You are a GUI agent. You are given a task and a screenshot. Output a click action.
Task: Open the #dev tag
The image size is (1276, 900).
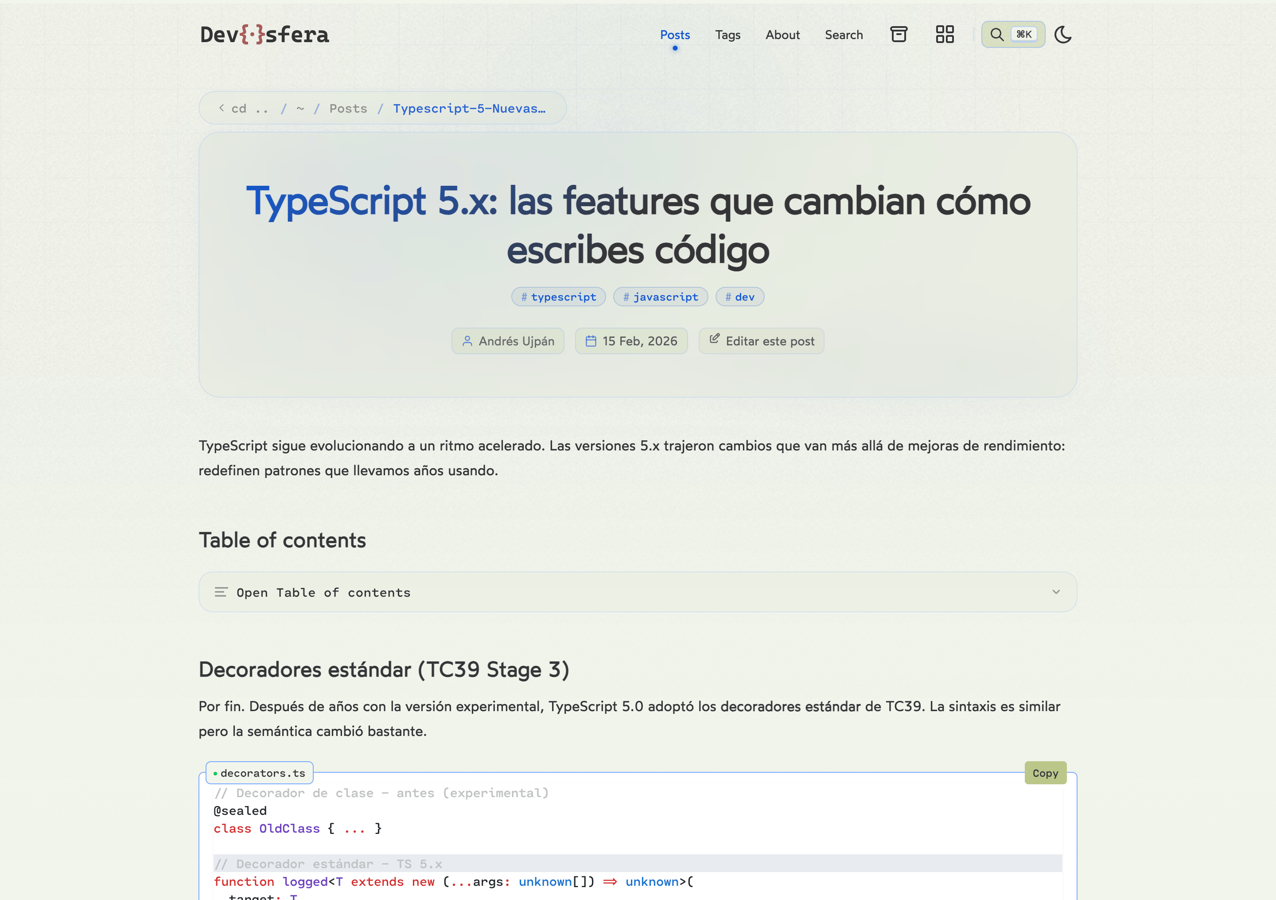point(740,297)
